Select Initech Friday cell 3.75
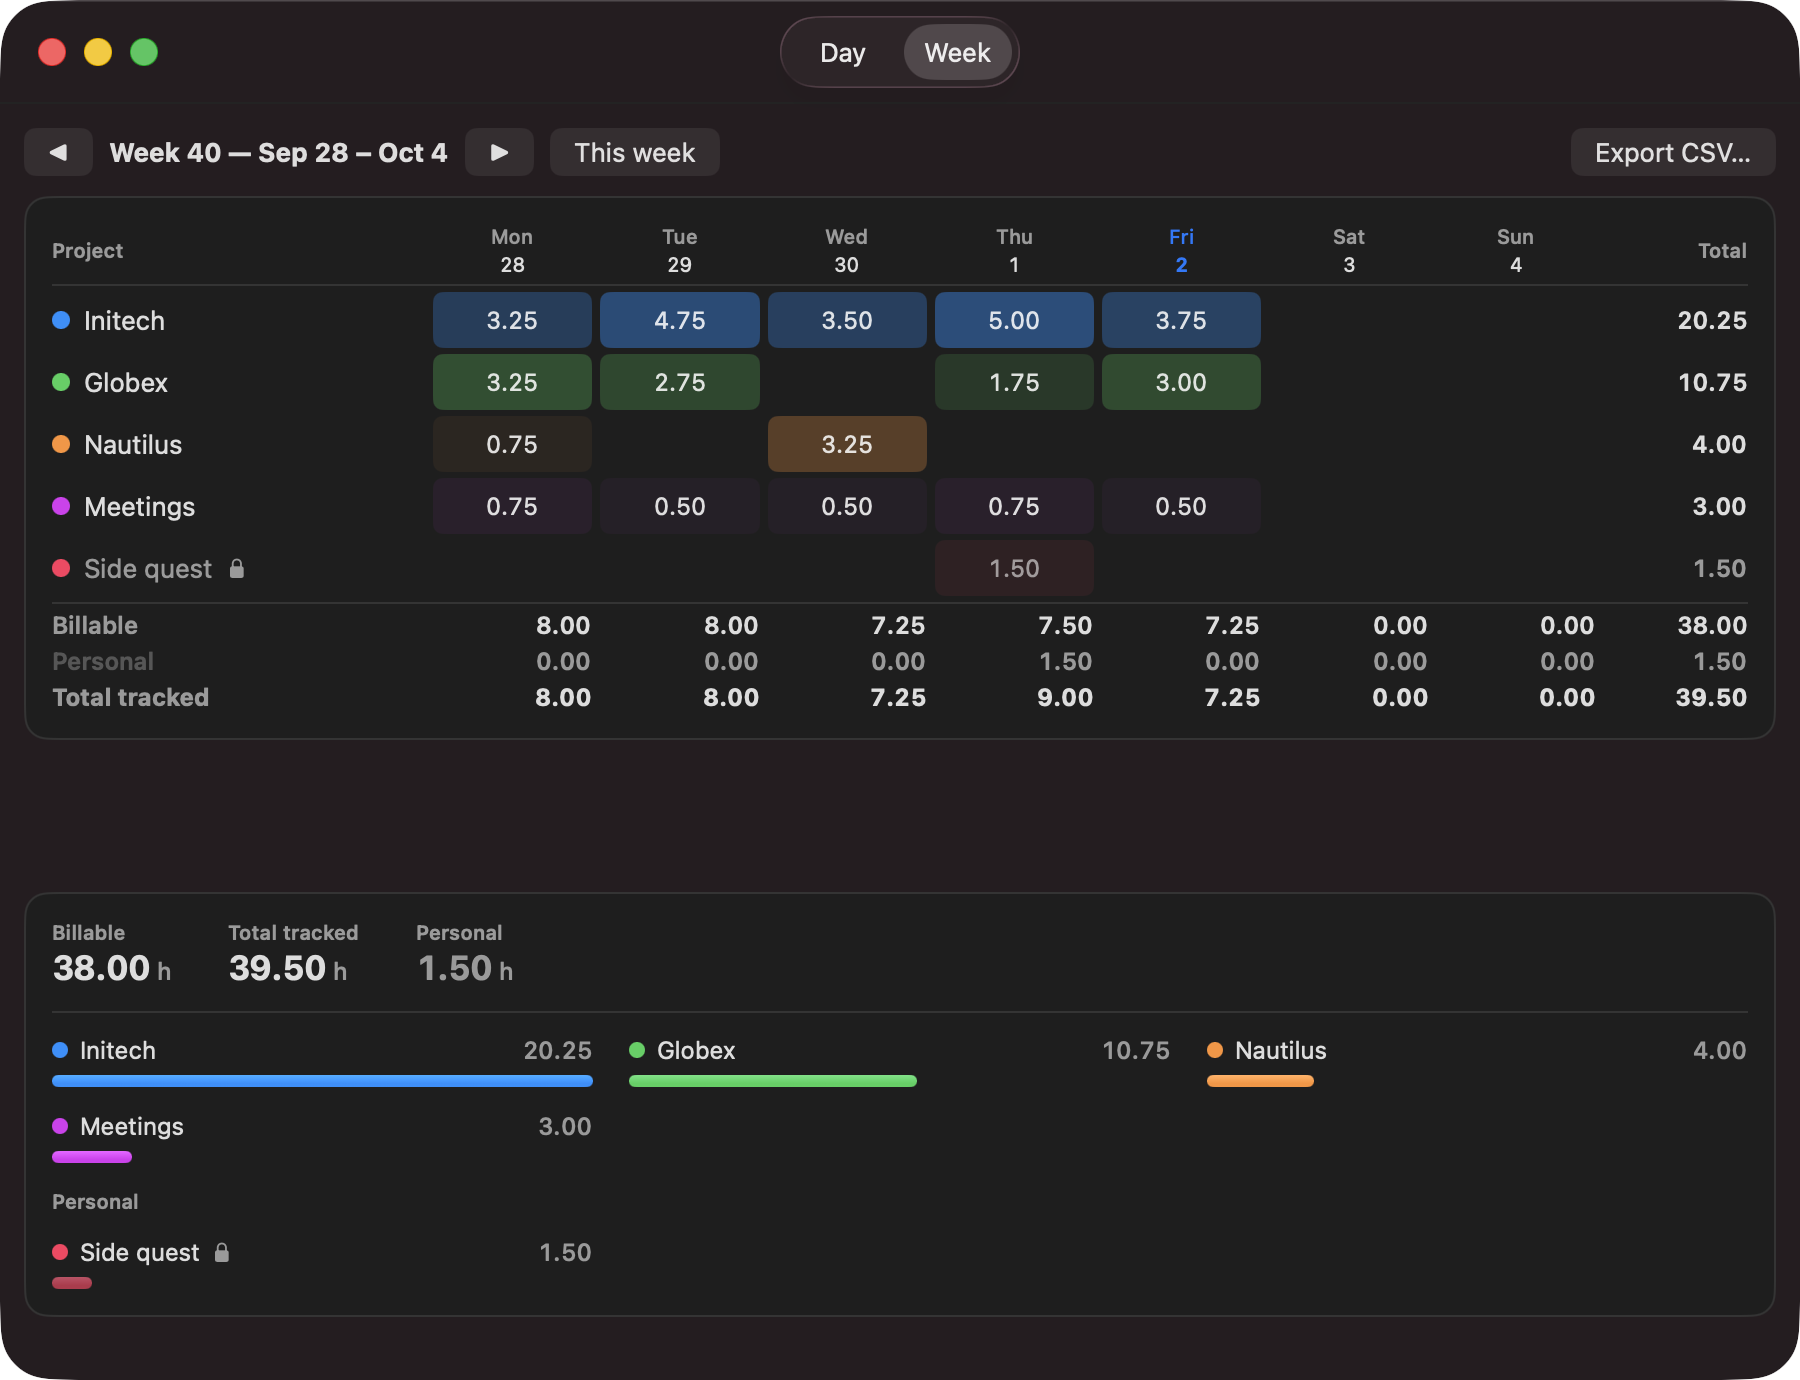The image size is (1800, 1380). (x=1181, y=320)
